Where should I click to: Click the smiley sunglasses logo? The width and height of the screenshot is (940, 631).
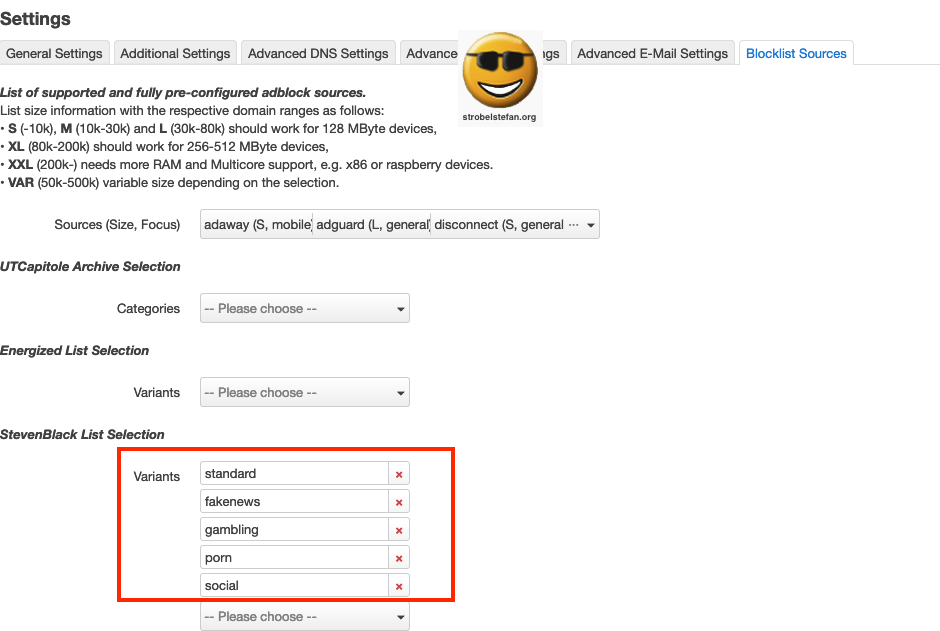pos(500,72)
